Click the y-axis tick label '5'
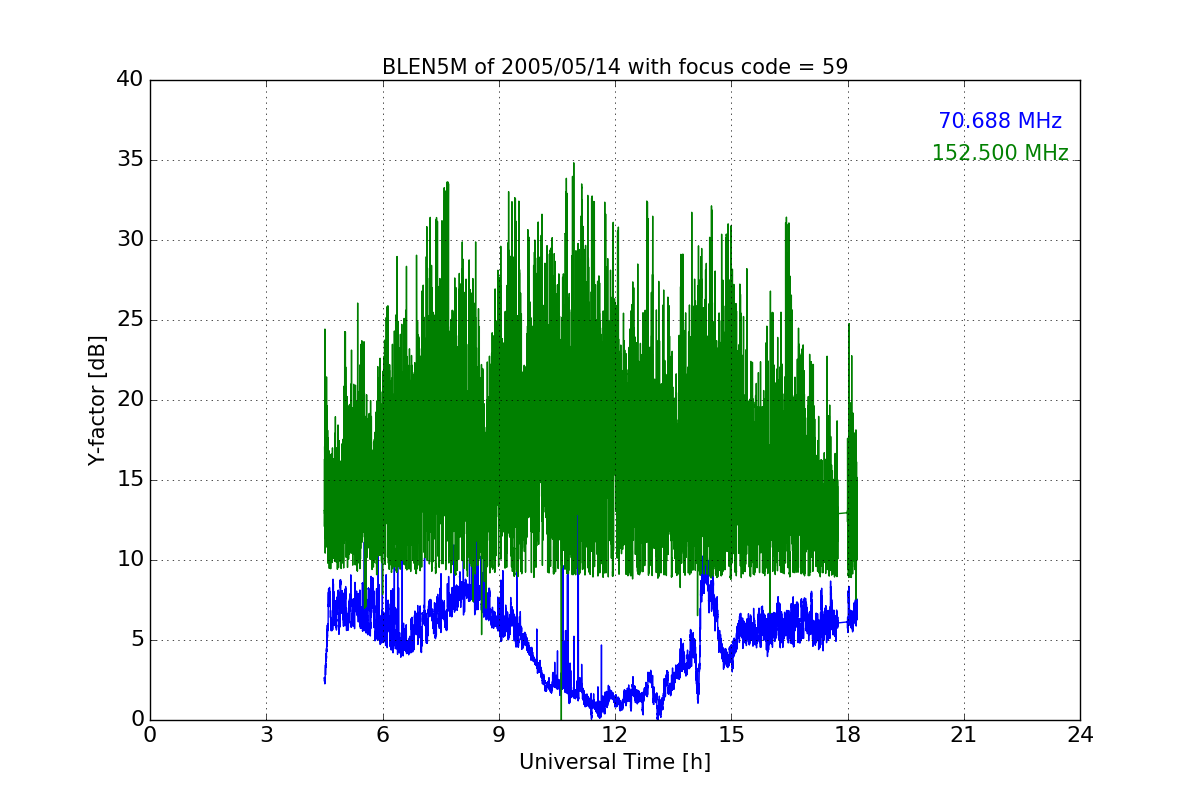 (x=137, y=640)
